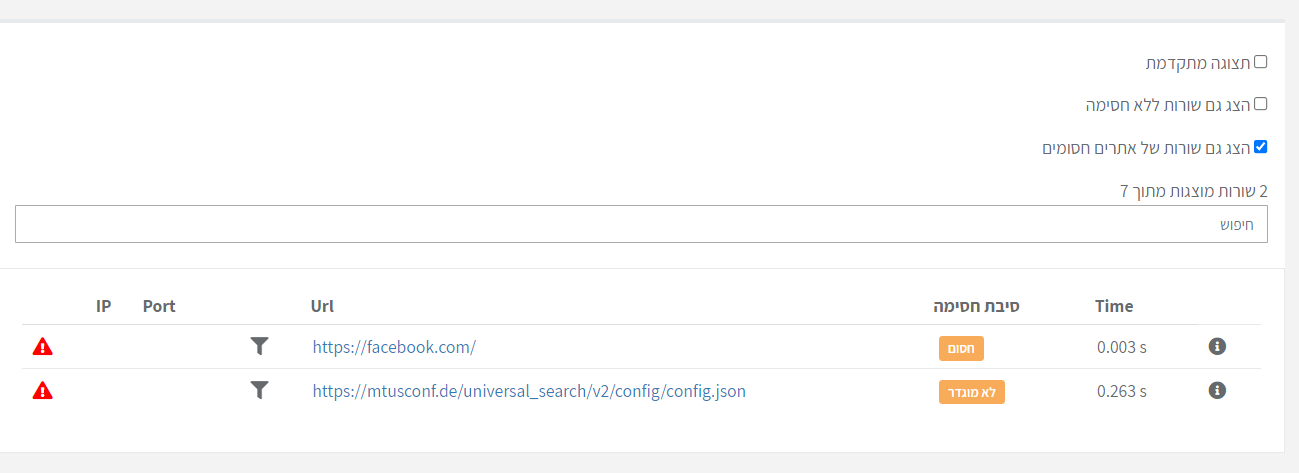Click filter icon for facebook.com row
The width and height of the screenshot is (1299, 473).
tap(259, 347)
